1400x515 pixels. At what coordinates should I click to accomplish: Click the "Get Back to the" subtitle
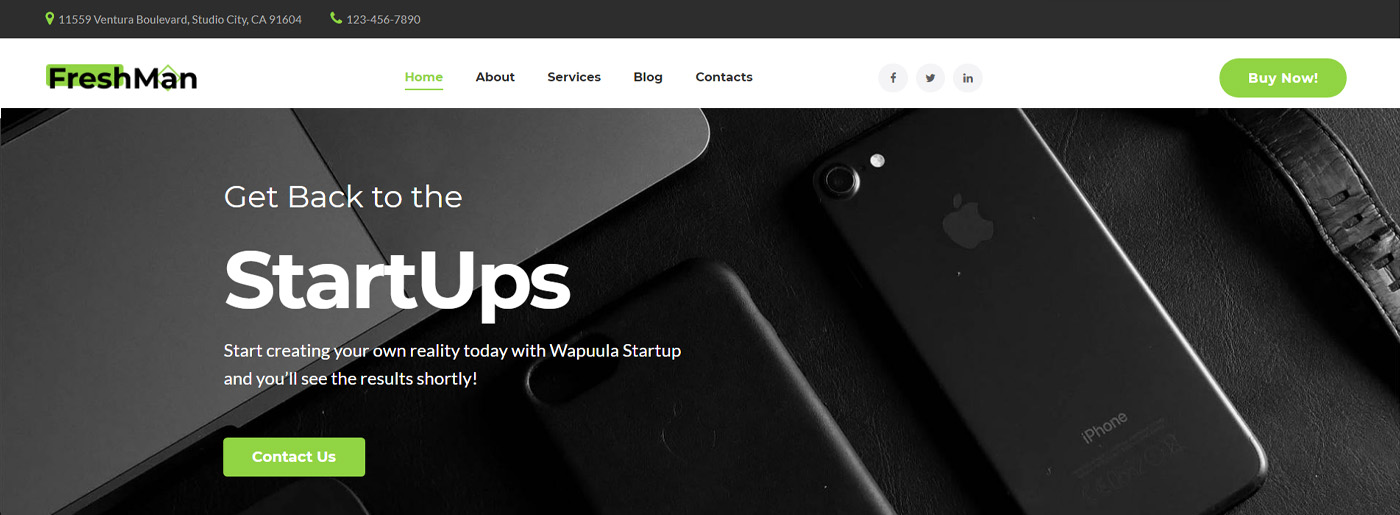pyautogui.click(x=343, y=196)
